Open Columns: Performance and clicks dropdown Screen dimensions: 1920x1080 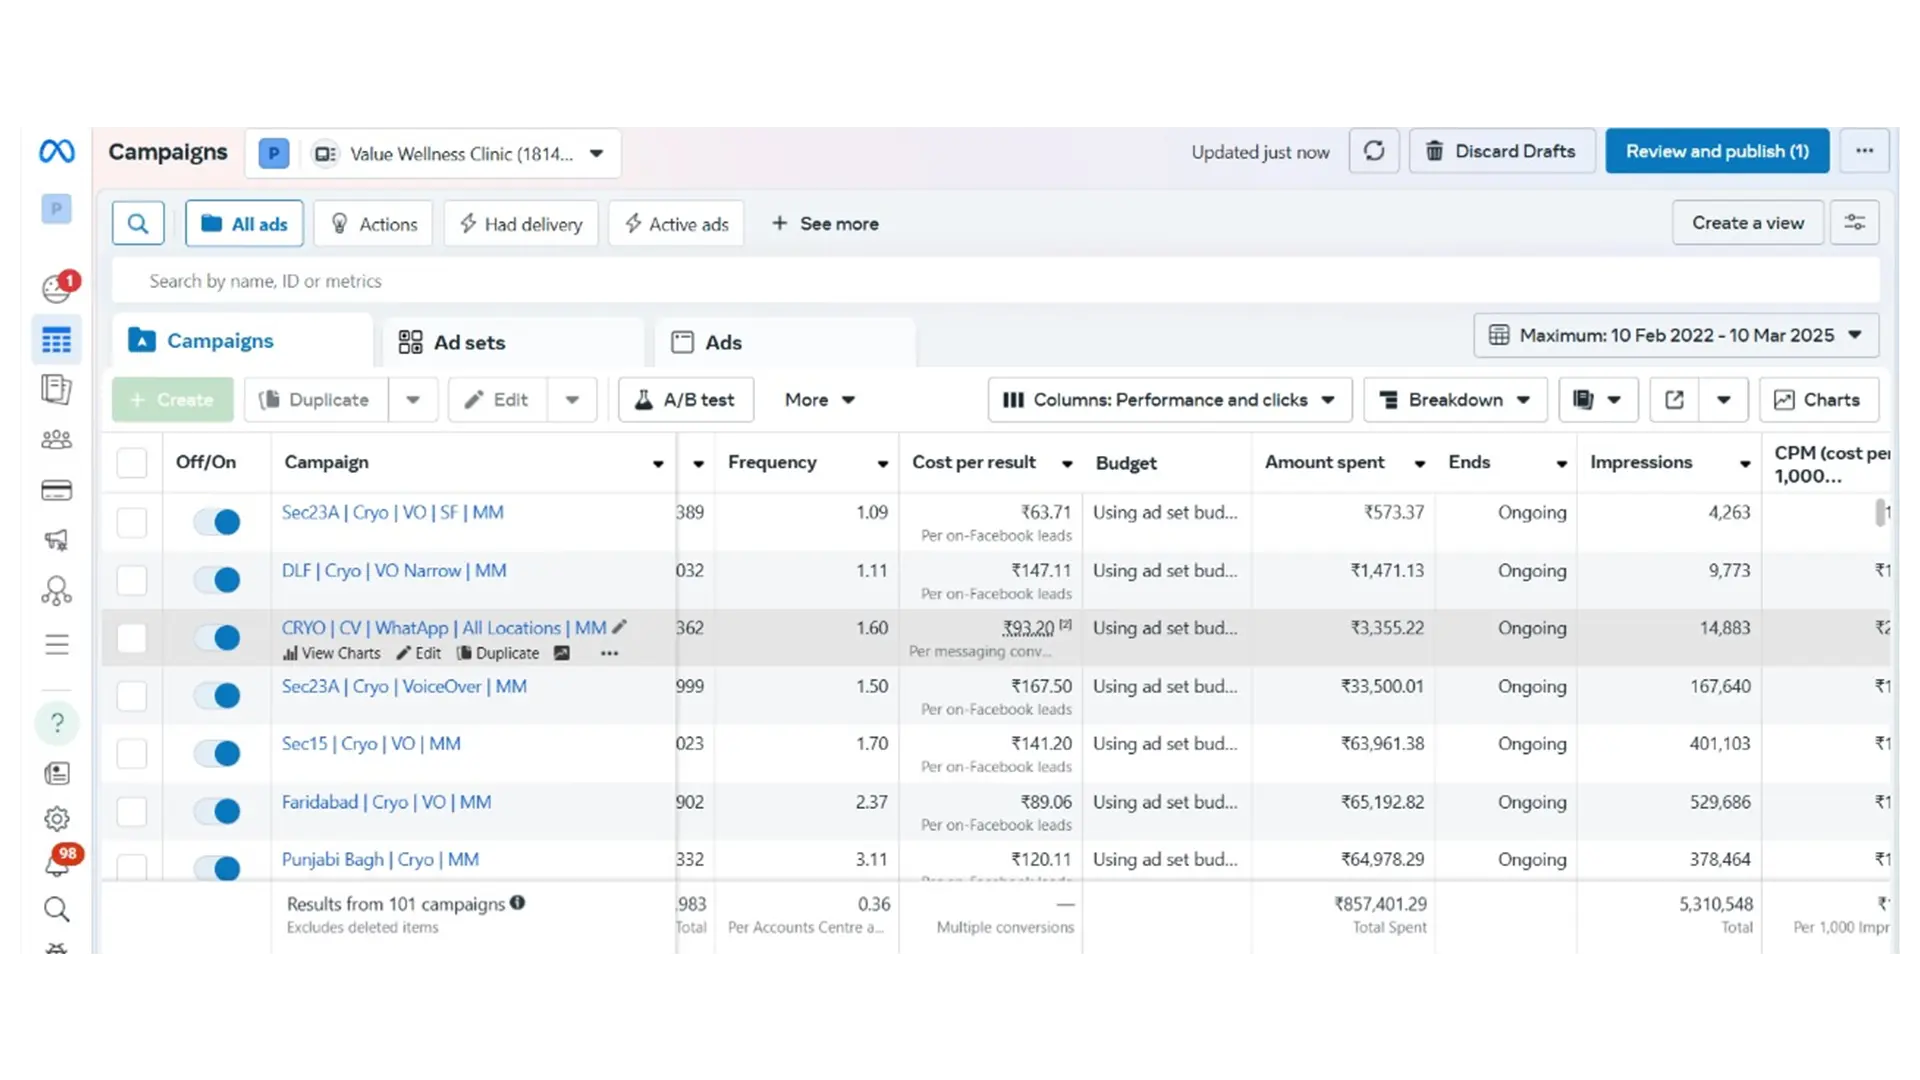[1170, 400]
